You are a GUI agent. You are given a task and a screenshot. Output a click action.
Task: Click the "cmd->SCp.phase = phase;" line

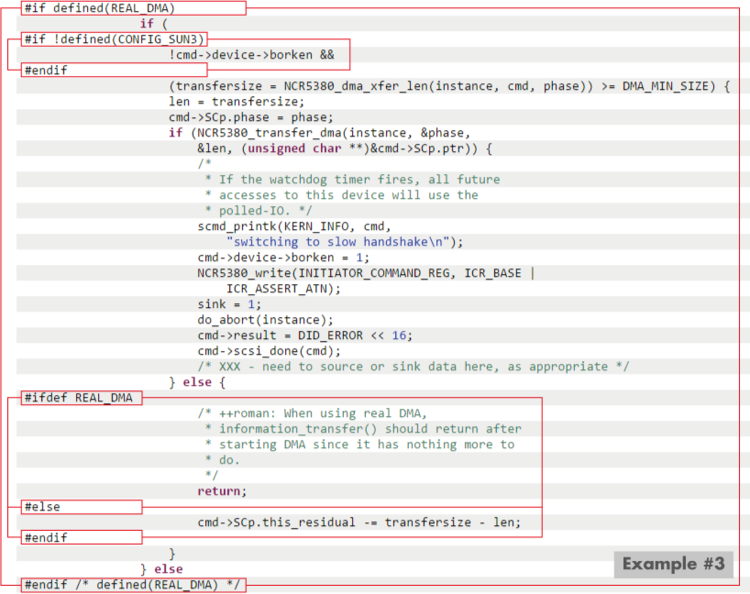[251, 117]
